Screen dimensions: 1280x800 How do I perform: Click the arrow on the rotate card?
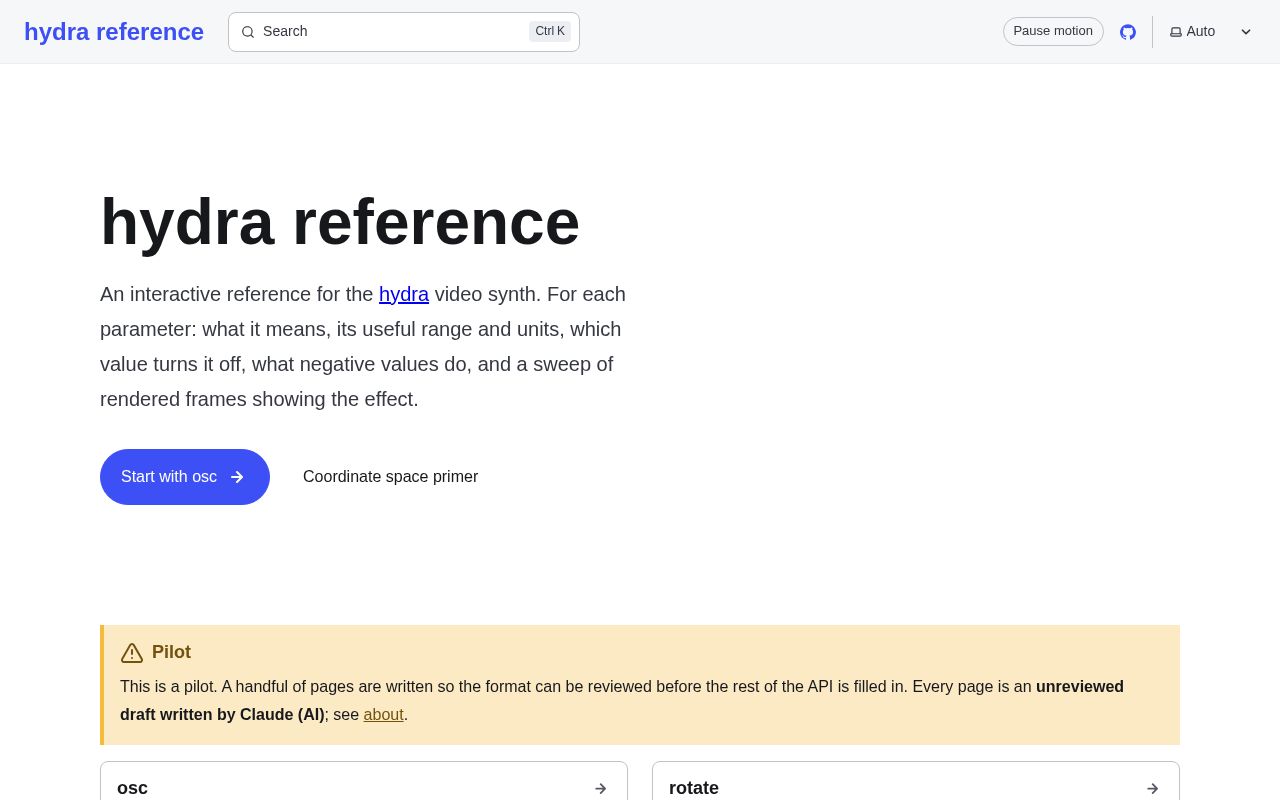tap(1152, 788)
